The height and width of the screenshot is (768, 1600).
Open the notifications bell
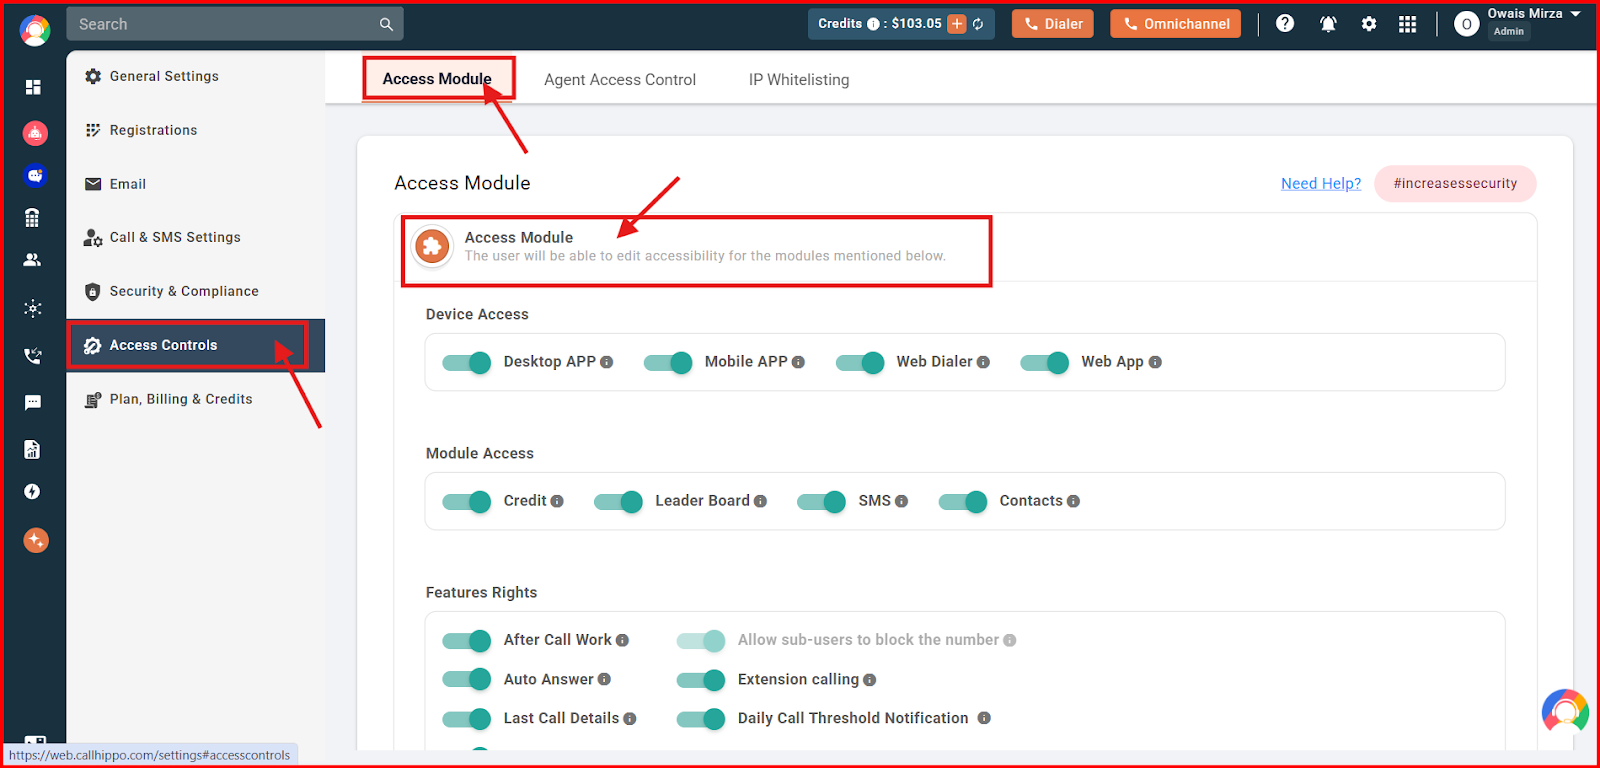1328,24
